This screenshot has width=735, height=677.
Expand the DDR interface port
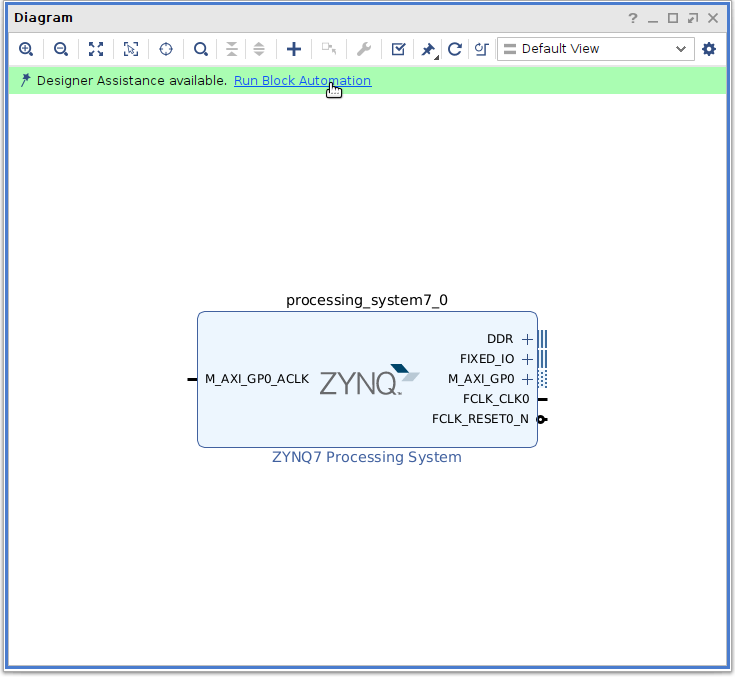pos(527,339)
